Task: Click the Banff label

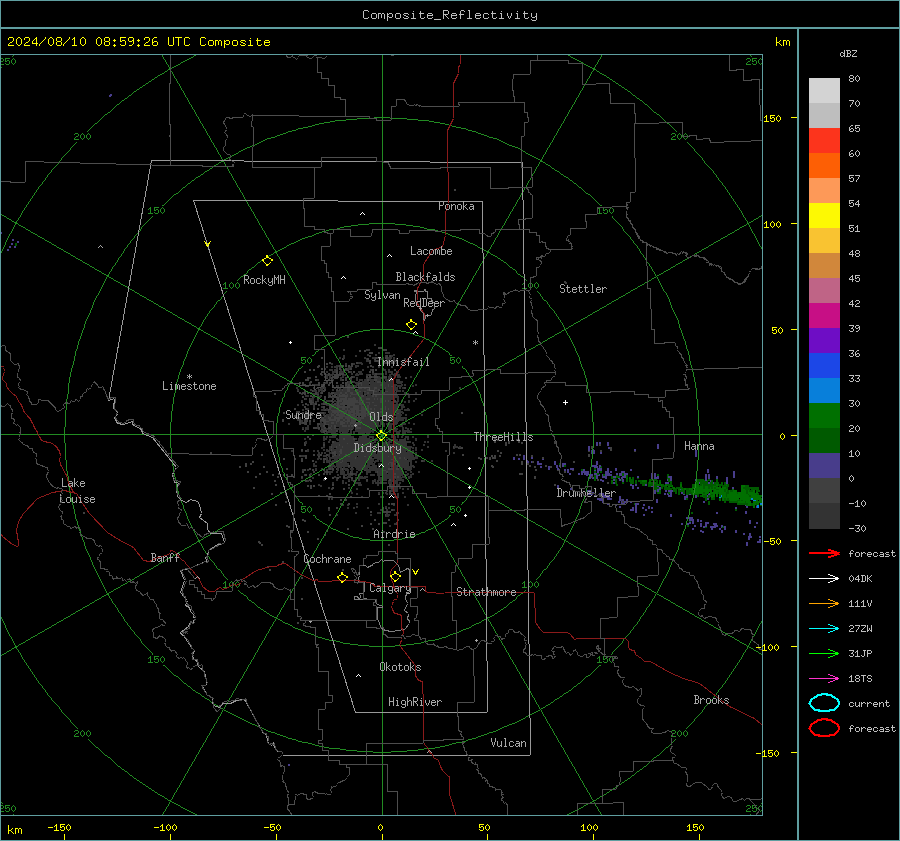Action: point(165,558)
